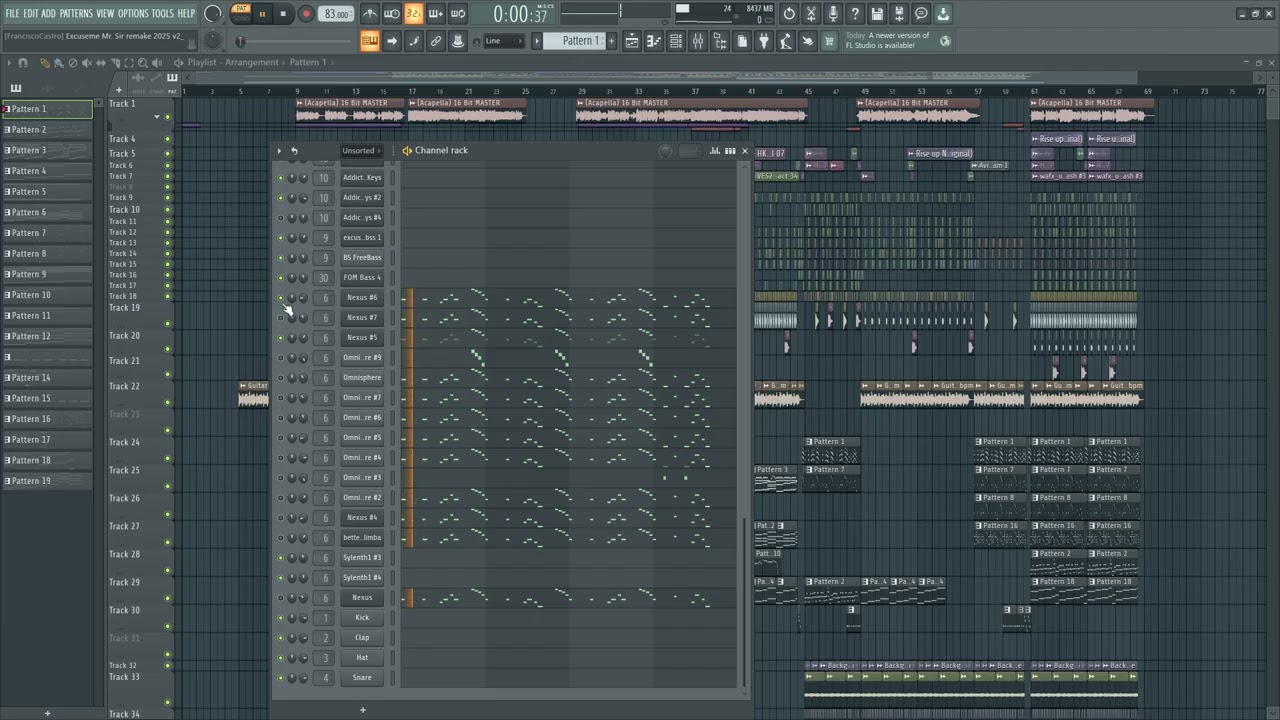
Task: Open the metronome toggle icon
Action: 370,14
